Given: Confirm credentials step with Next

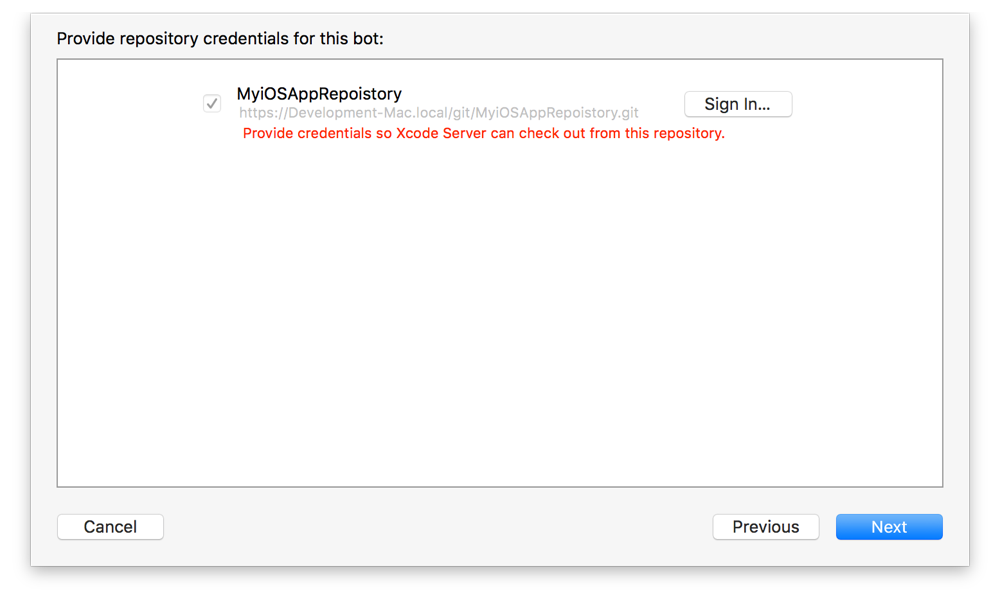Looking at the screenshot, I should (x=888, y=527).
